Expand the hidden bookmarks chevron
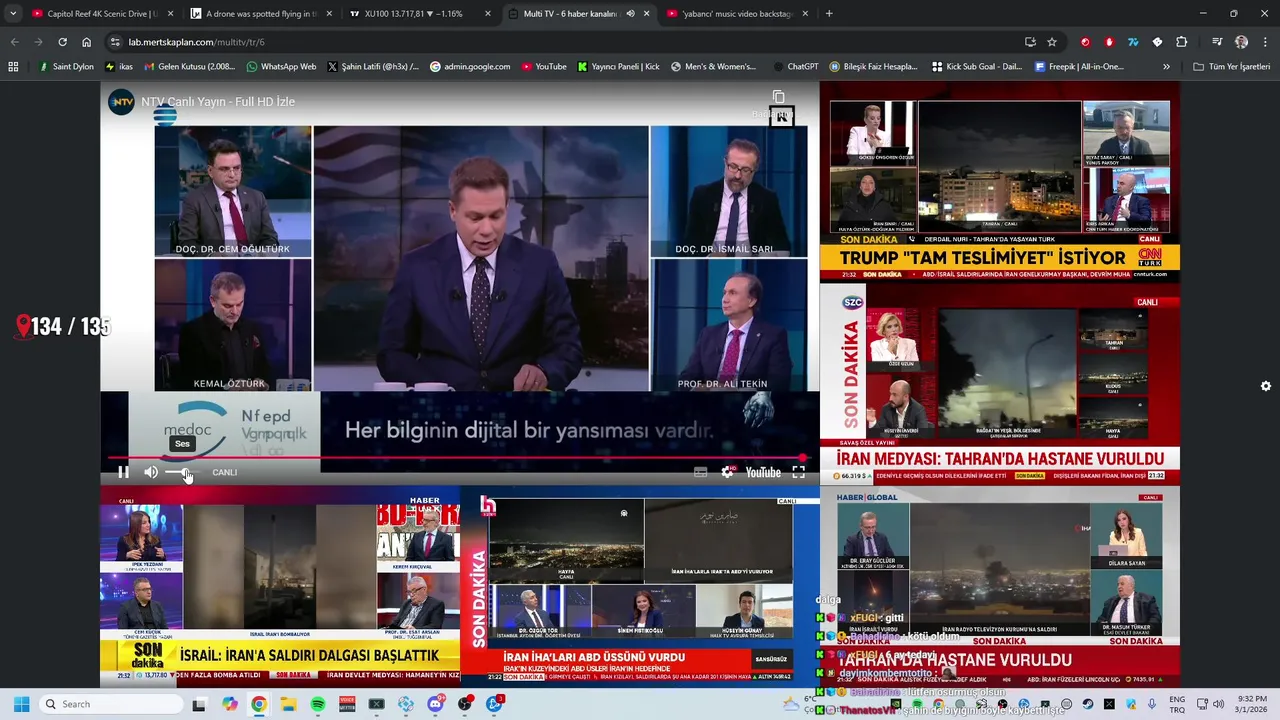This screenshot has height=720, width=1280. point(1166,67)
